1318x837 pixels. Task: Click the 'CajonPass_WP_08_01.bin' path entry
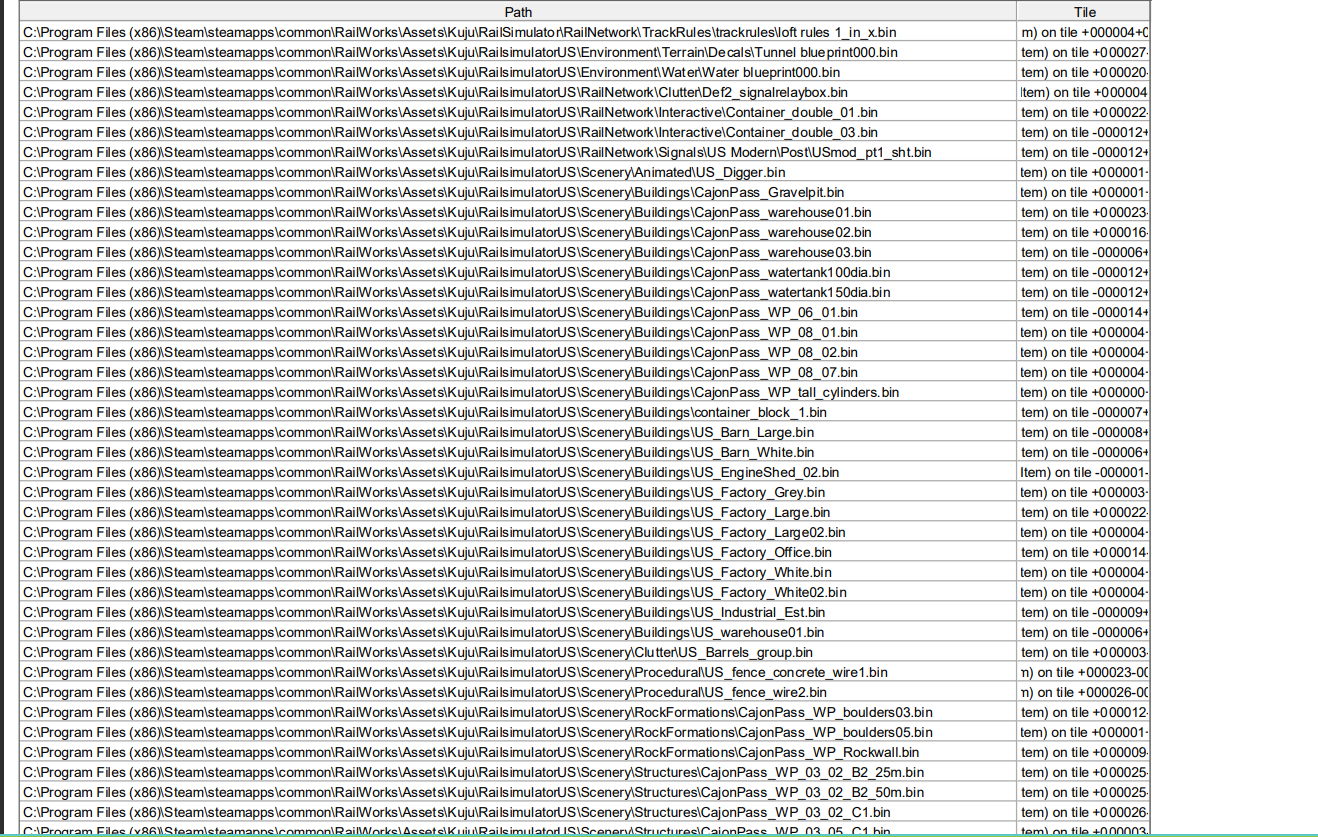[x=518, y=332]
